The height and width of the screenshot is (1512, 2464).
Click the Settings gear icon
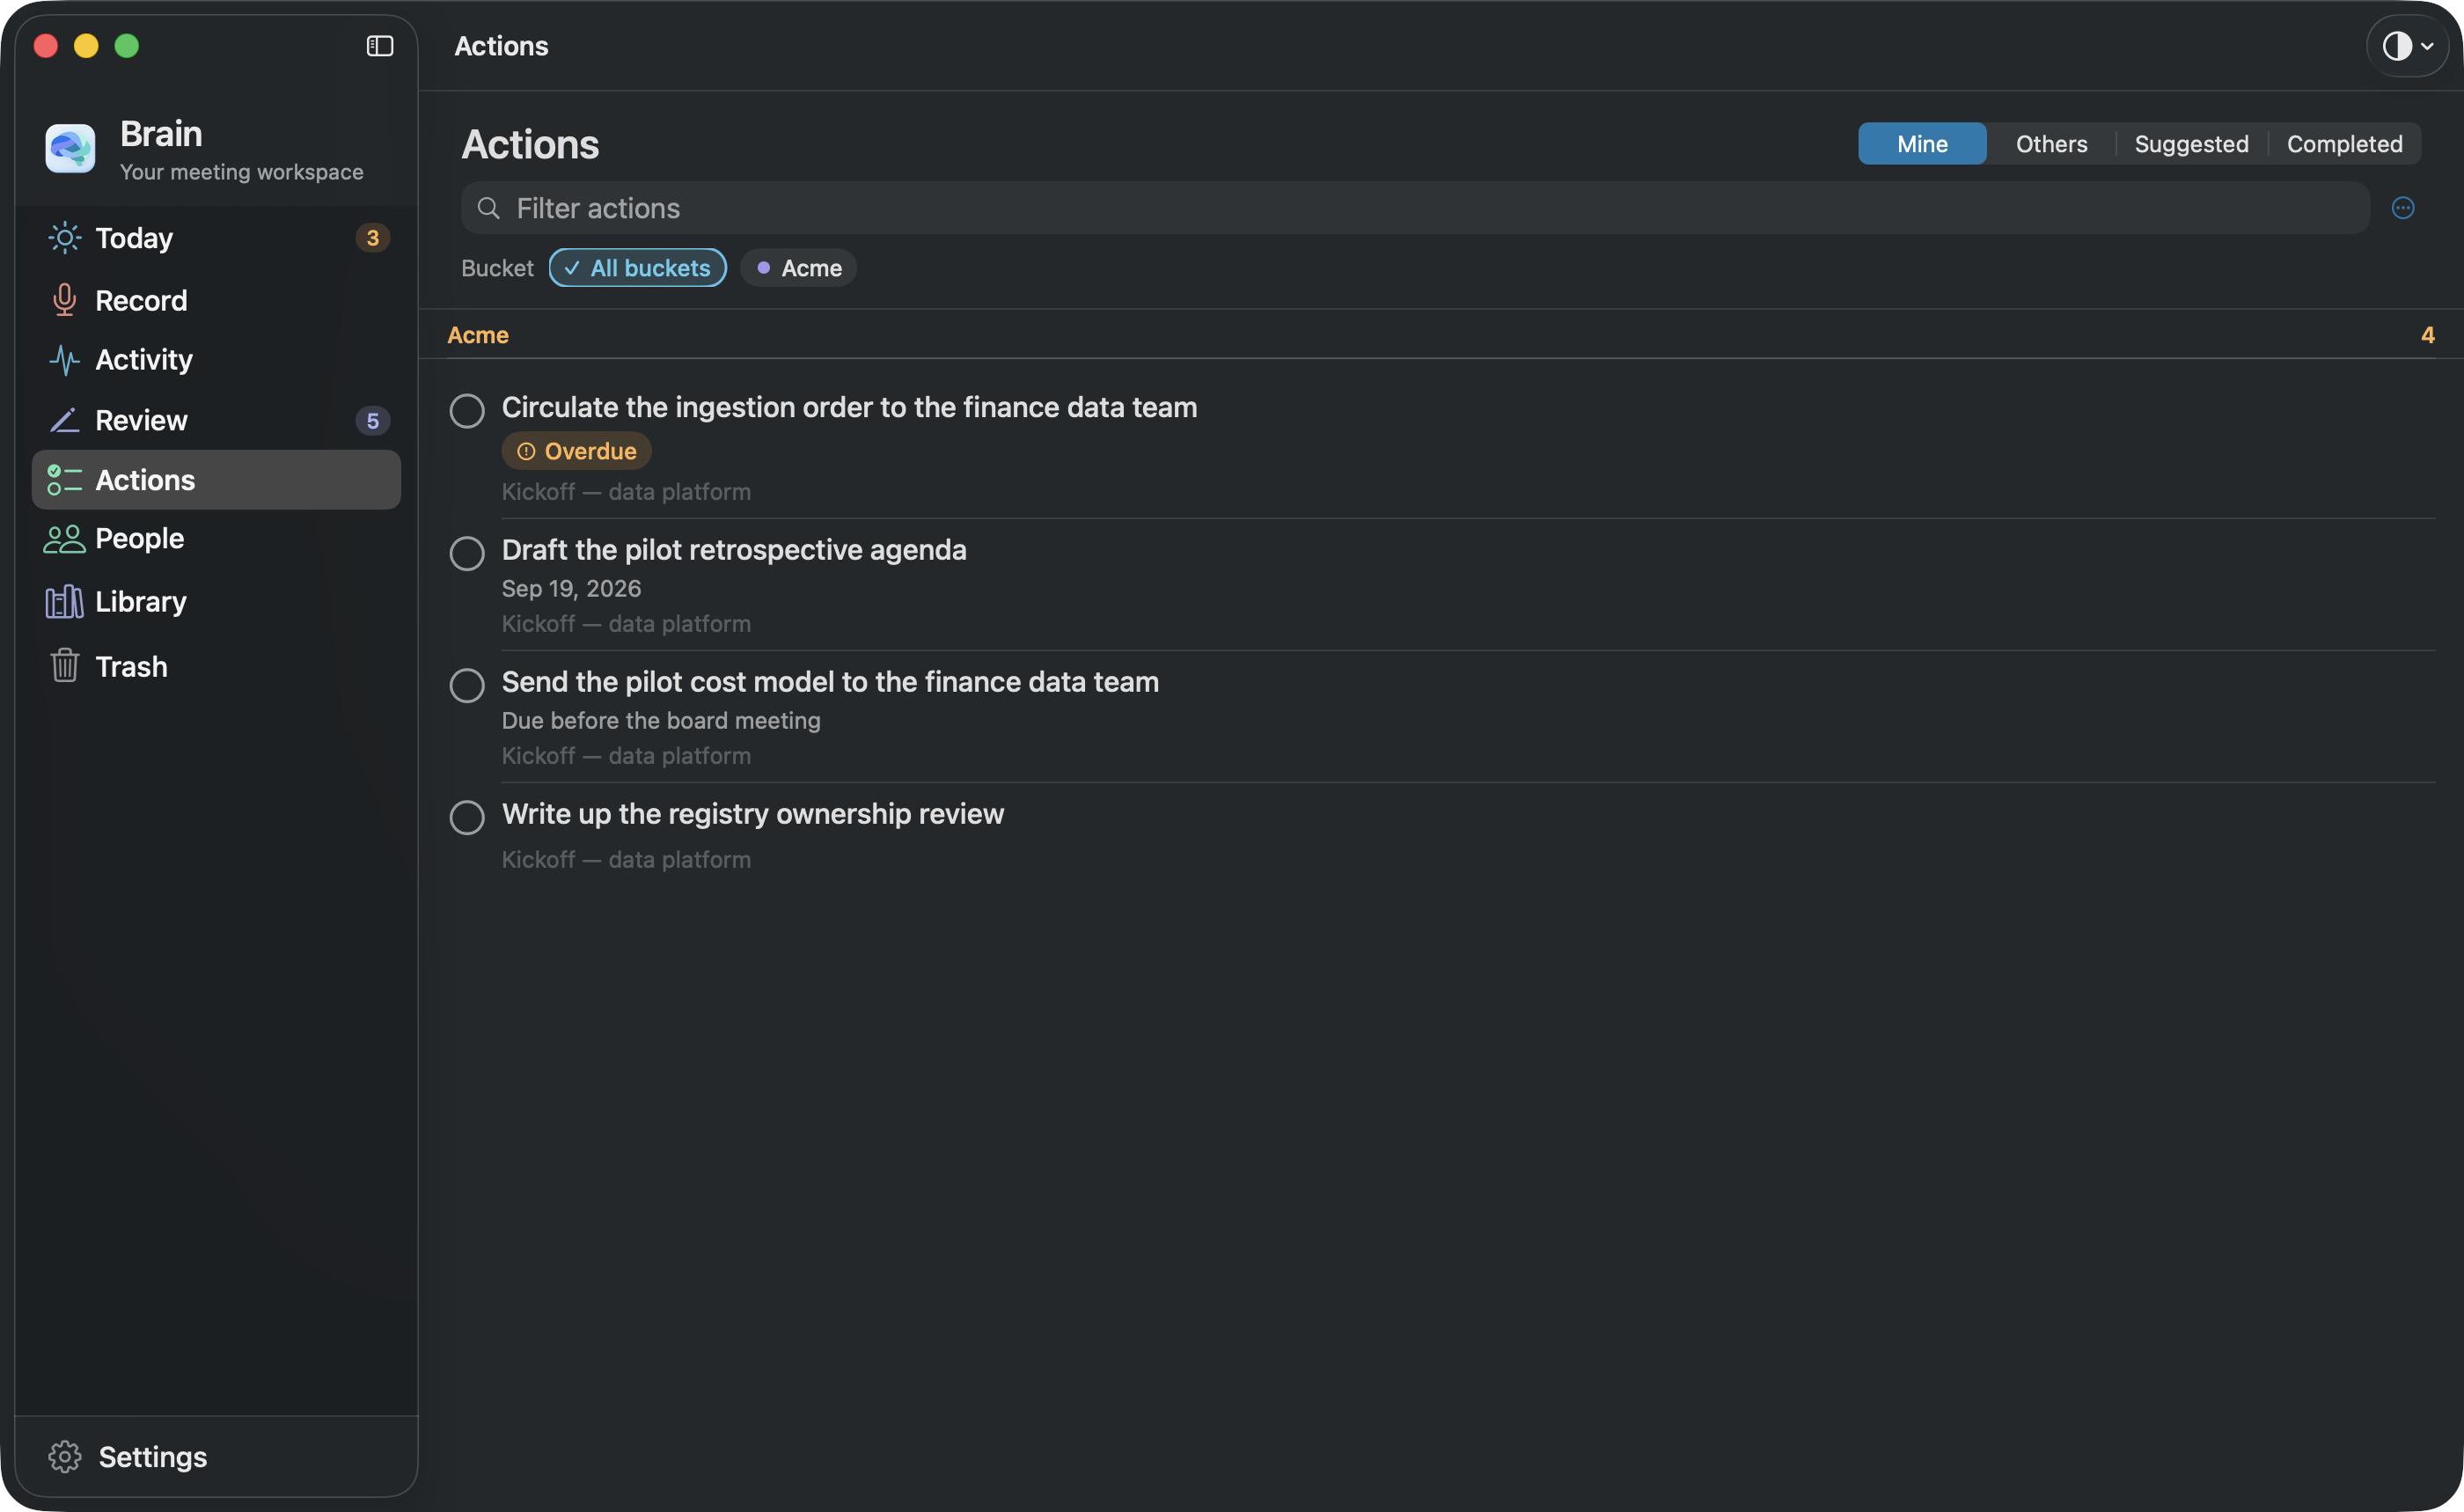coord(65,1457)
